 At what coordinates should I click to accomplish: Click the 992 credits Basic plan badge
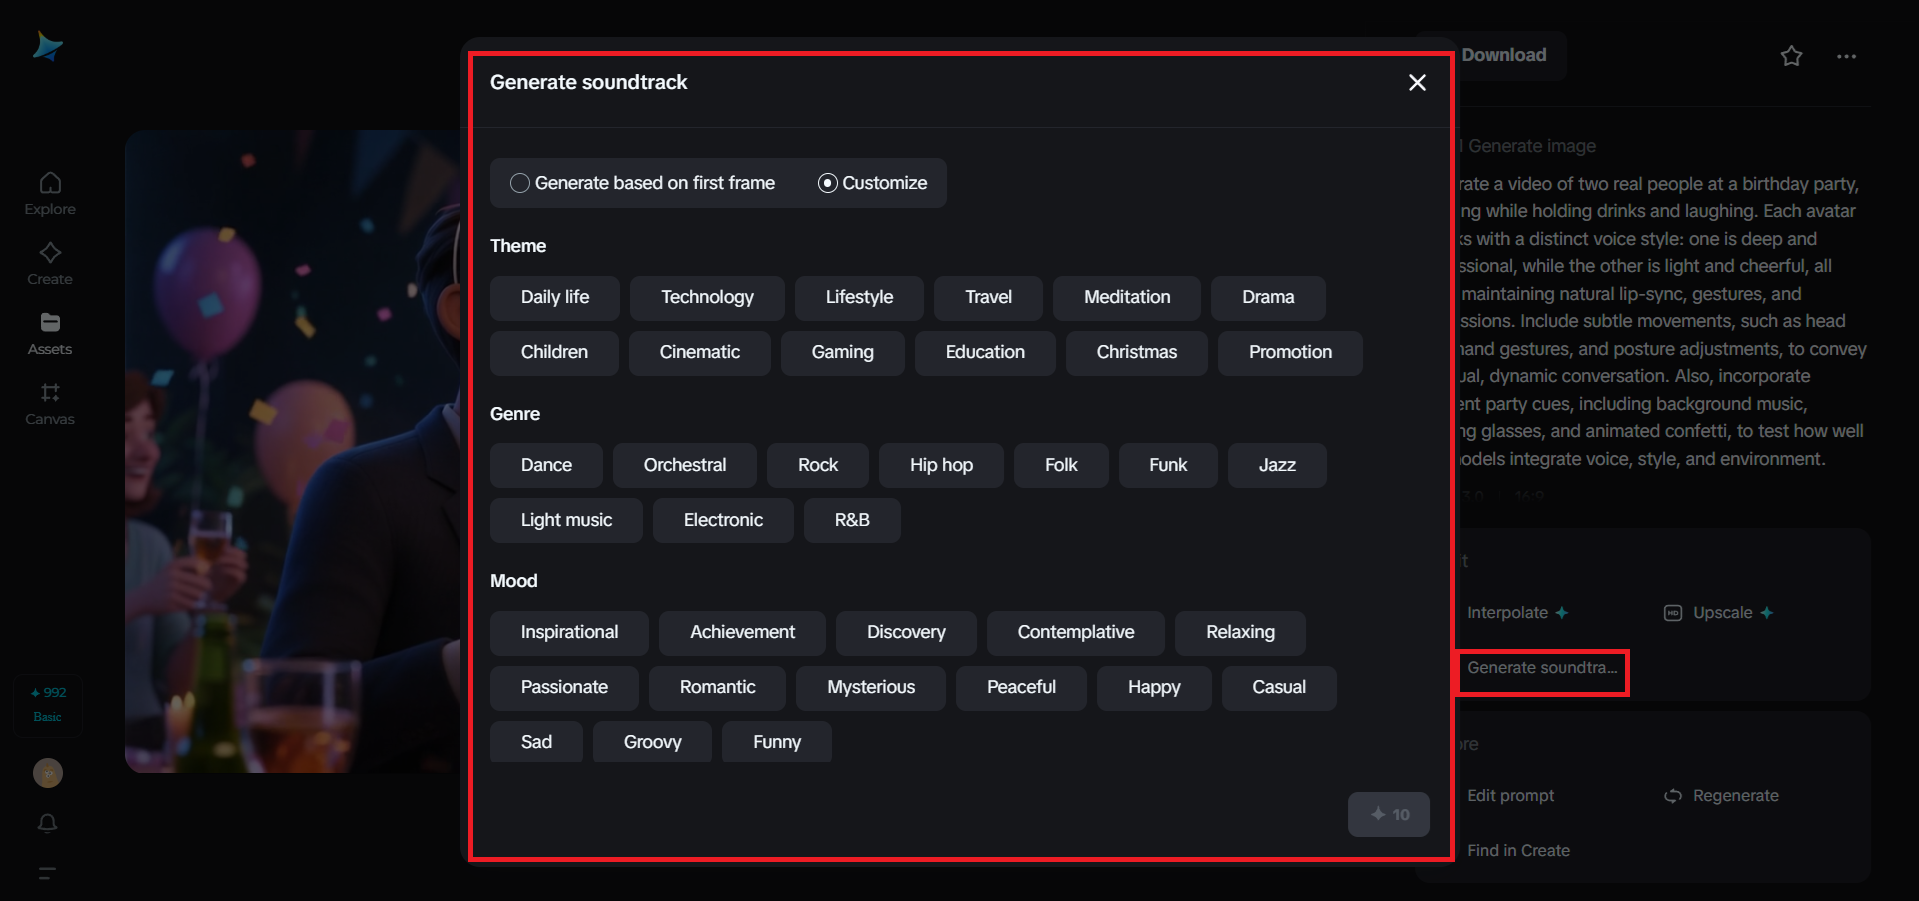(48, 705)
